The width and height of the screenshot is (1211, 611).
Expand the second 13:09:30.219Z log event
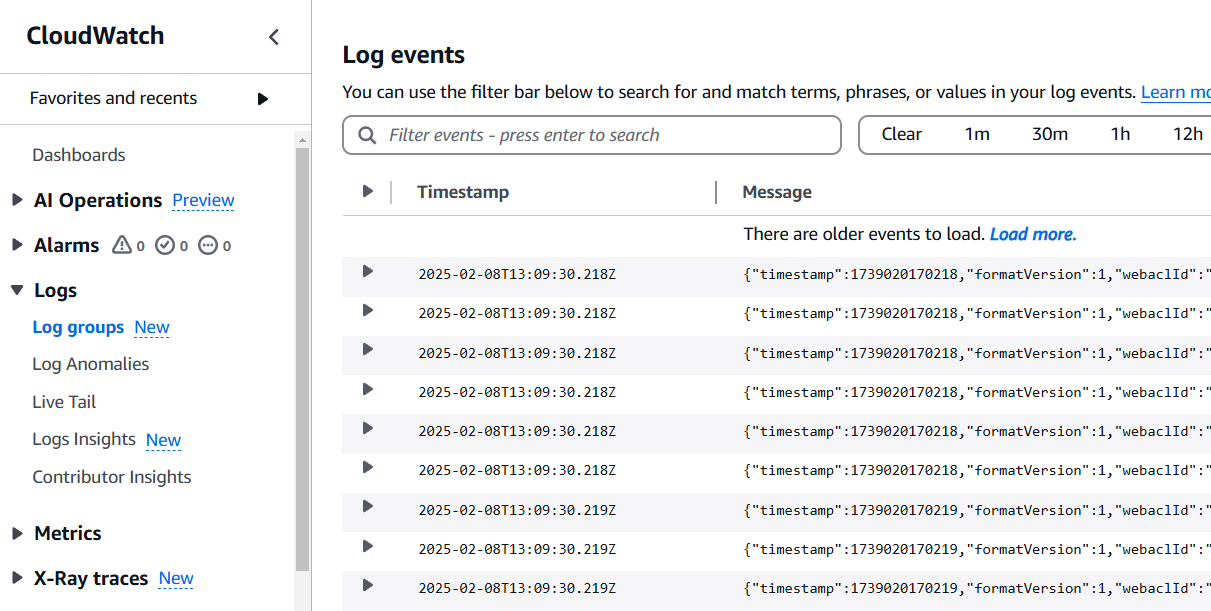pos(368,546)
